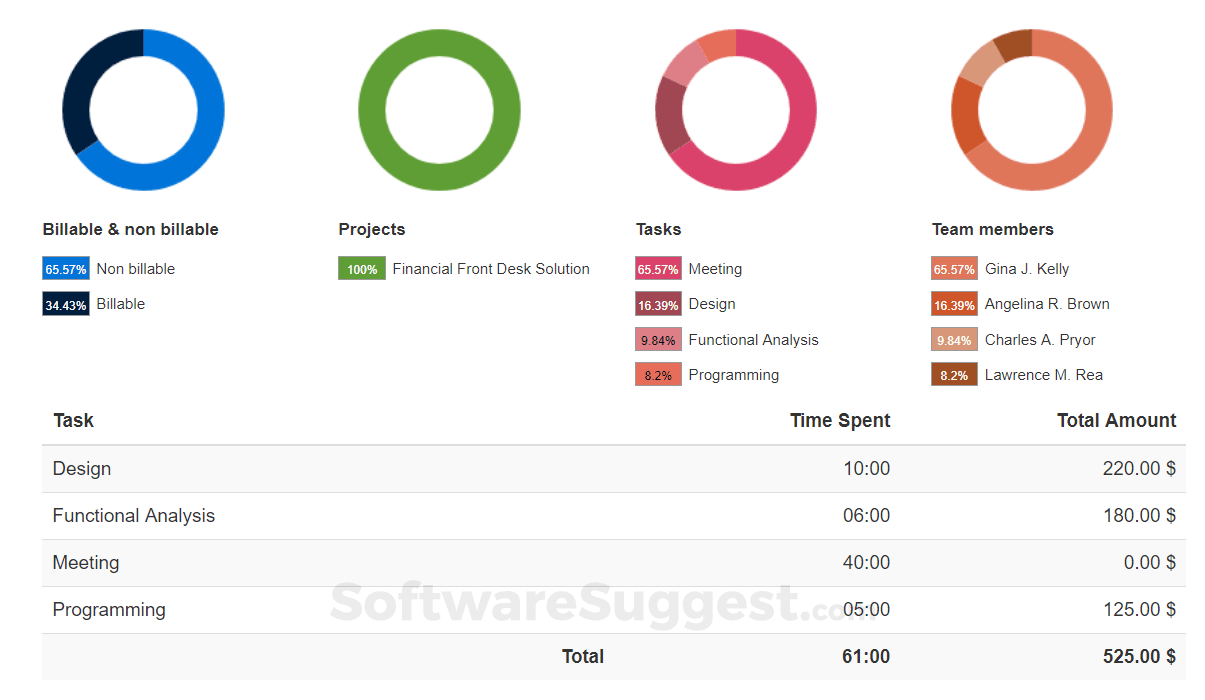This screenshot has width=1205, height=700.
Task: Select the Design row in the table
Action: [x=82, y=469]
